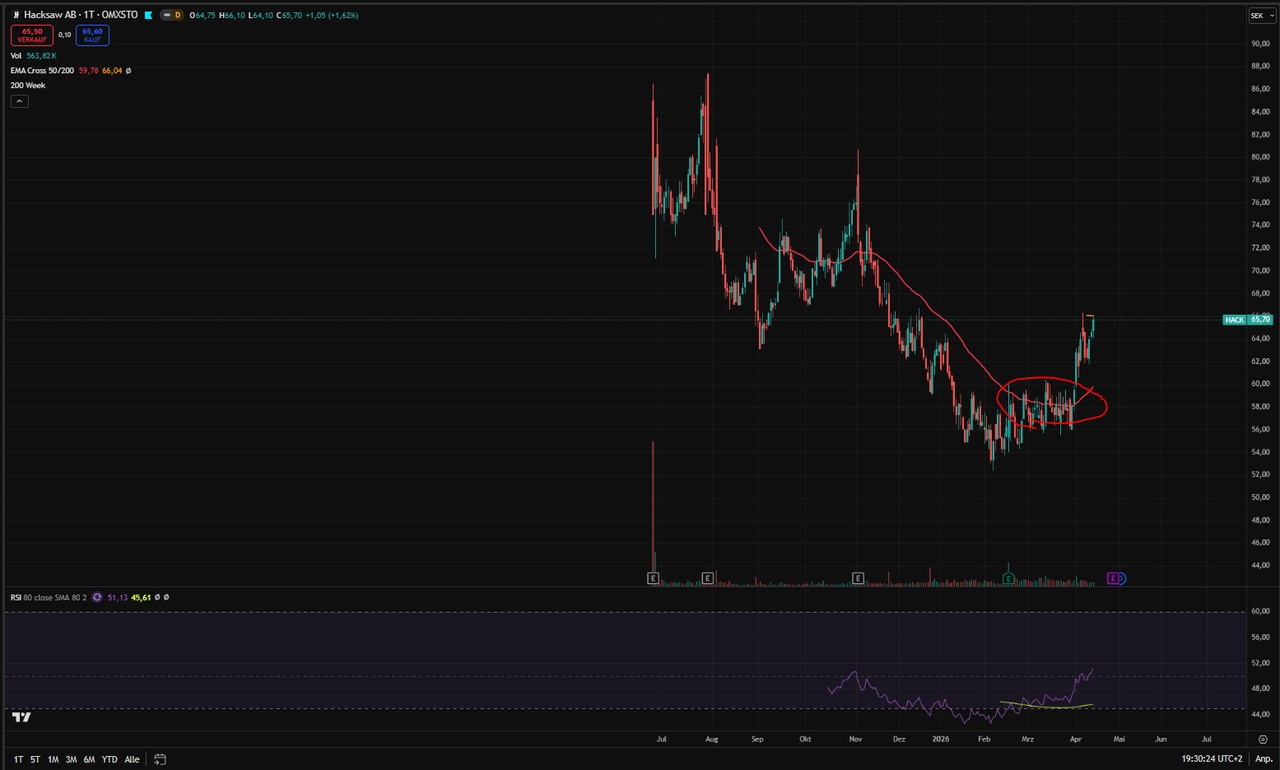1280x770 pixels.
Task: Open the go-to-date calendar icon
Action: pos(160,759)
